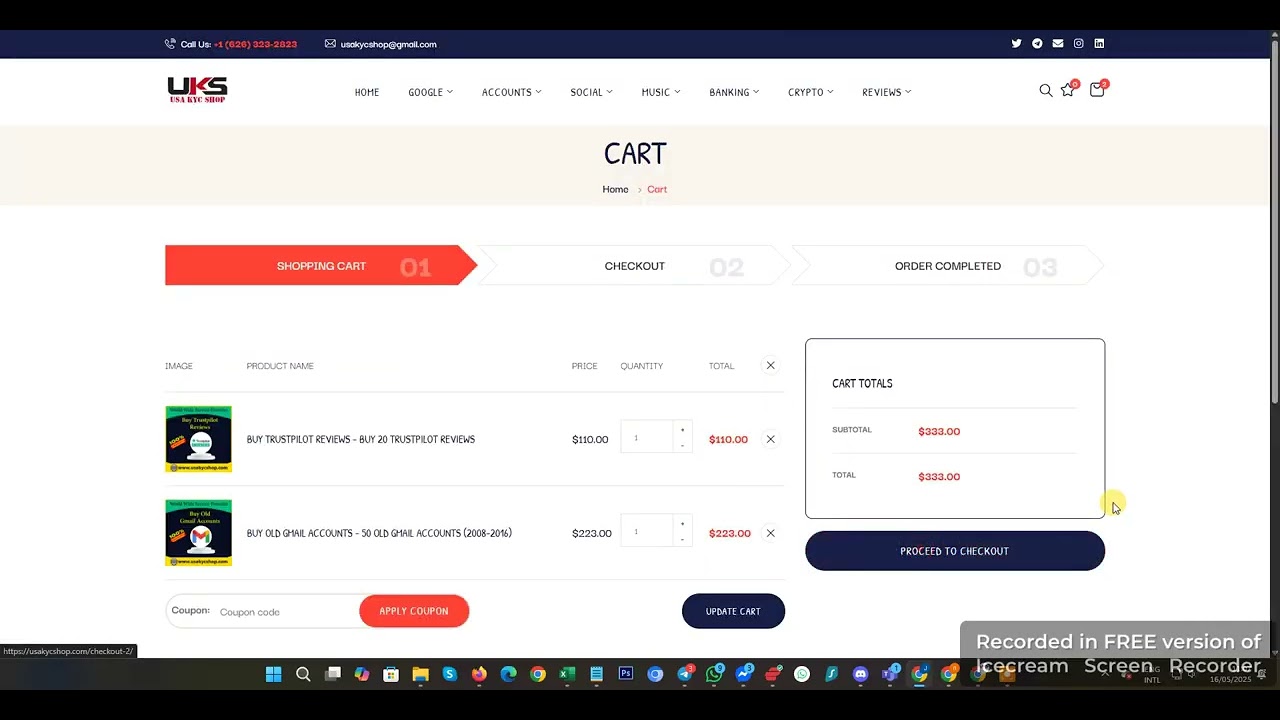1280x720 pixels.
Task: Open the wishlist star icon in header
Action: pos(1068,90)
